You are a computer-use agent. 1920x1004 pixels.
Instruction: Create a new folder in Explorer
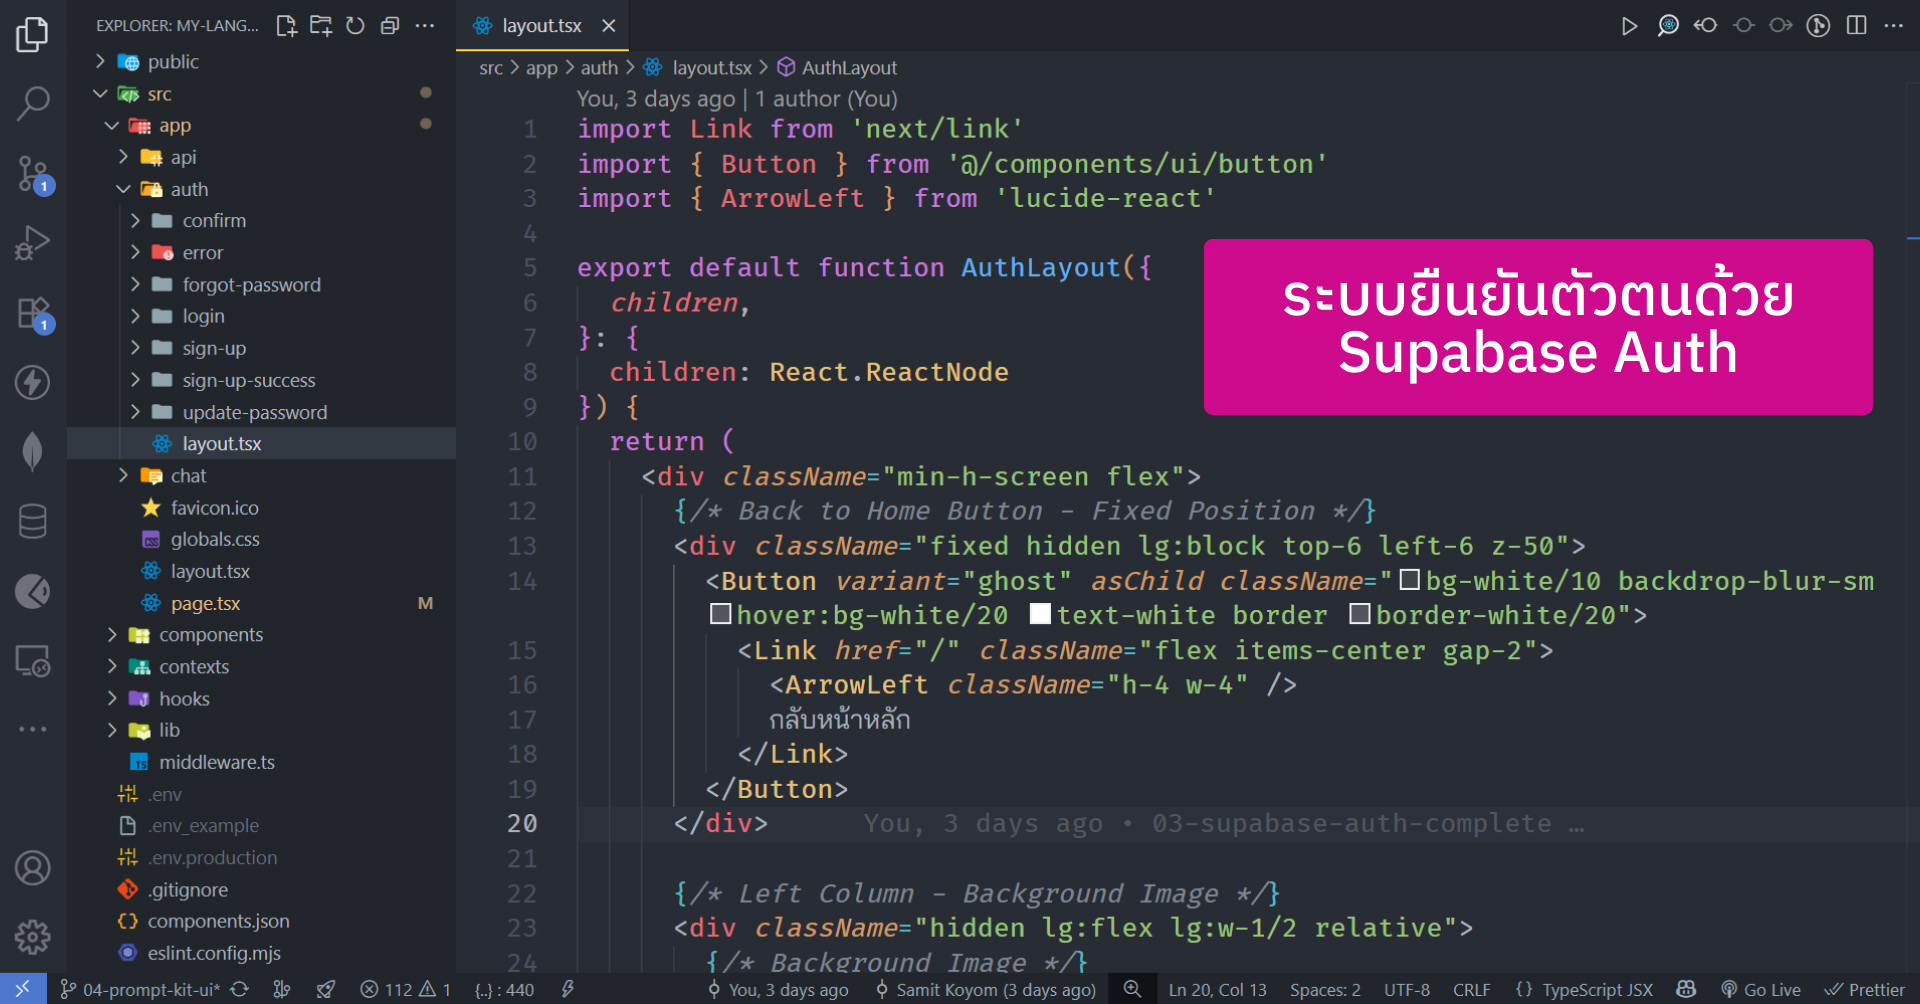(320, 26)
